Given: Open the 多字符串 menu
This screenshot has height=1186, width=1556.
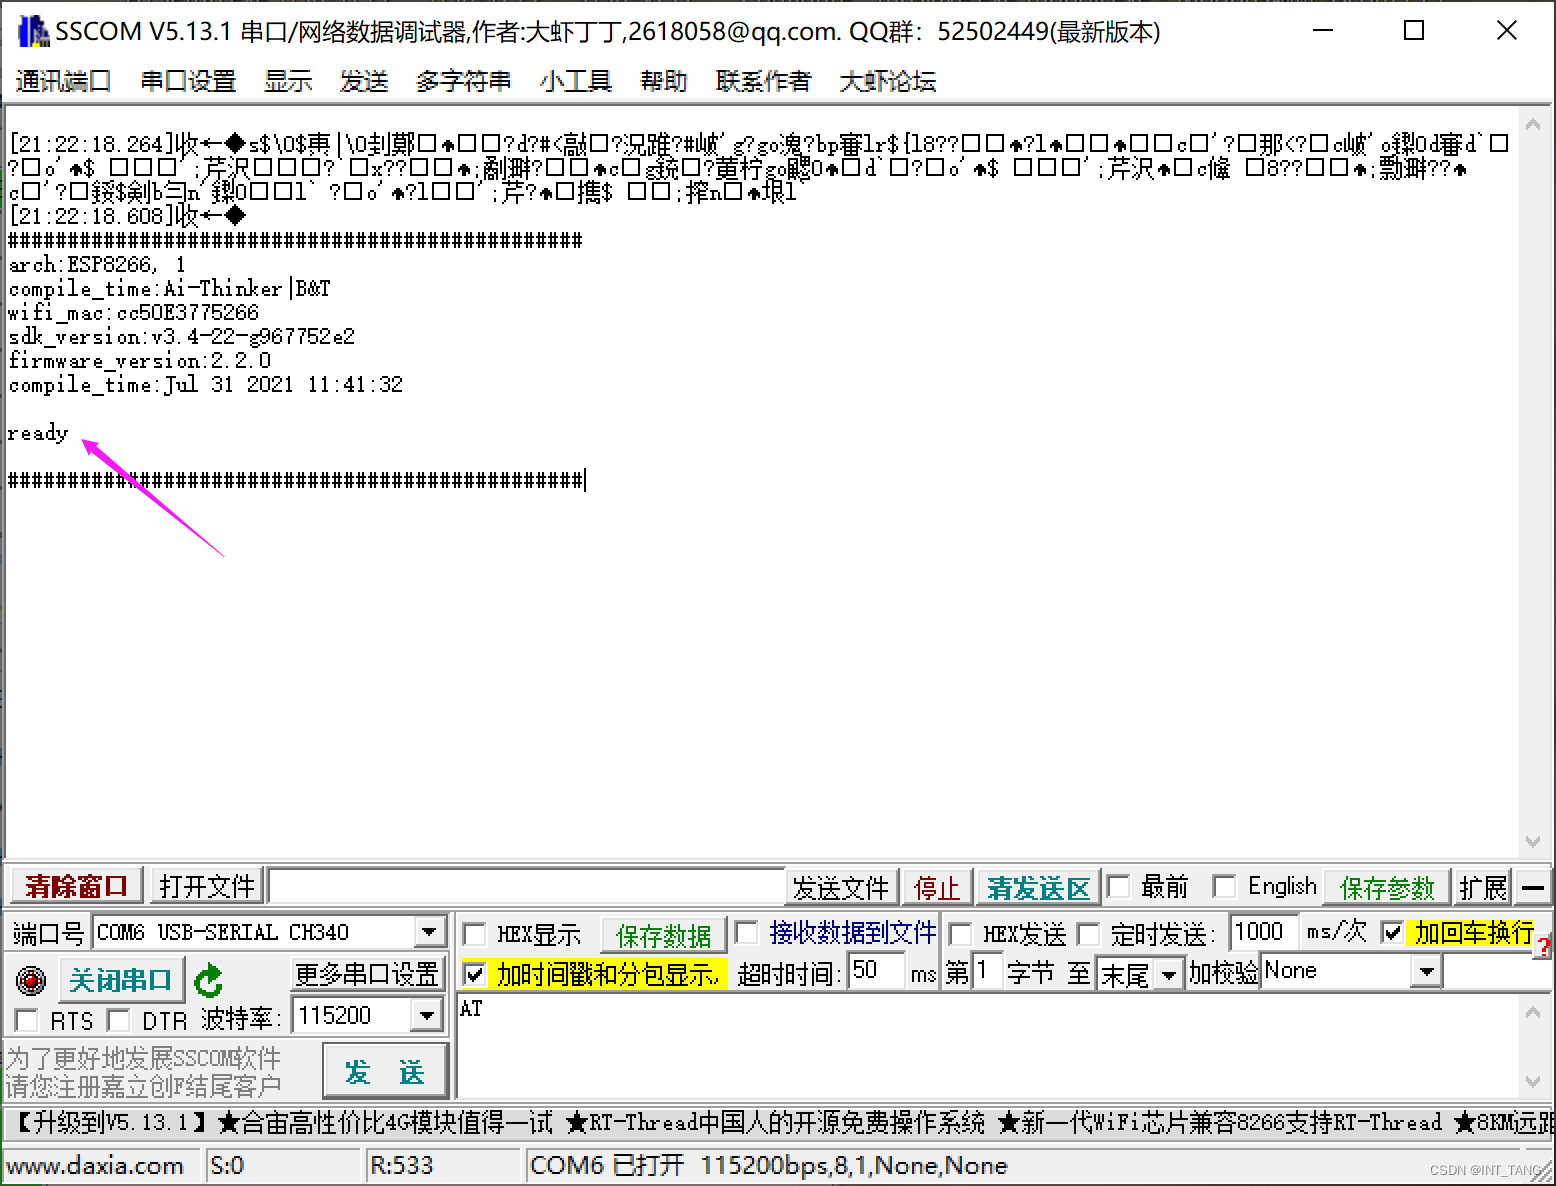Looking at the screenshot, I should tap(463, 81).
